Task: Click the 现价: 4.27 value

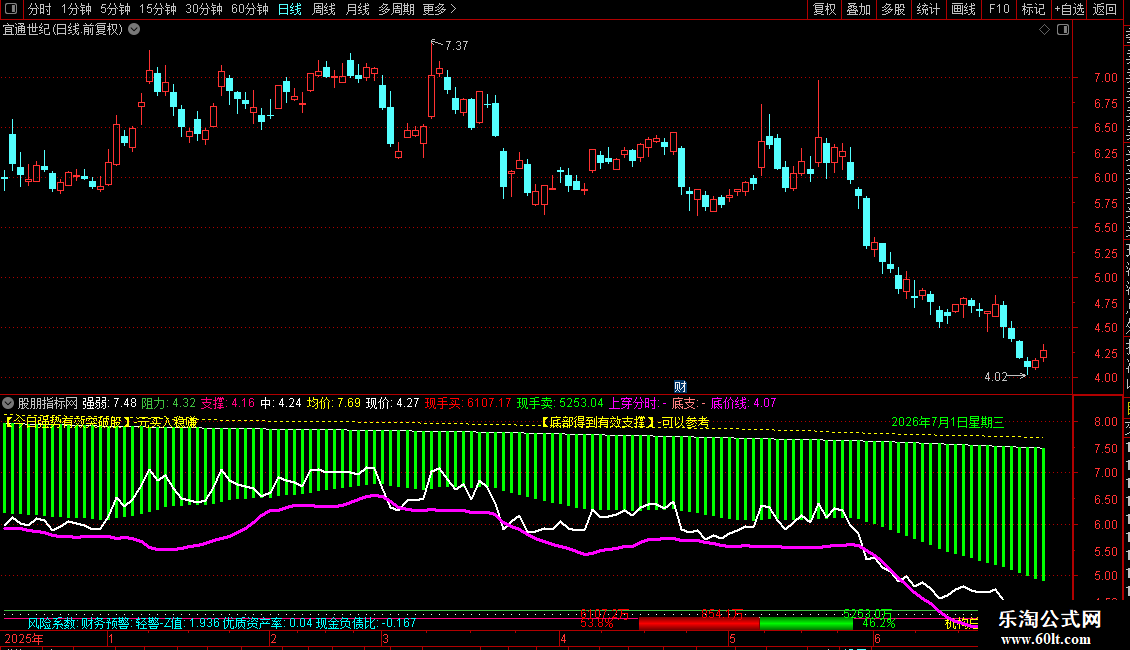Action: [392, 403]
